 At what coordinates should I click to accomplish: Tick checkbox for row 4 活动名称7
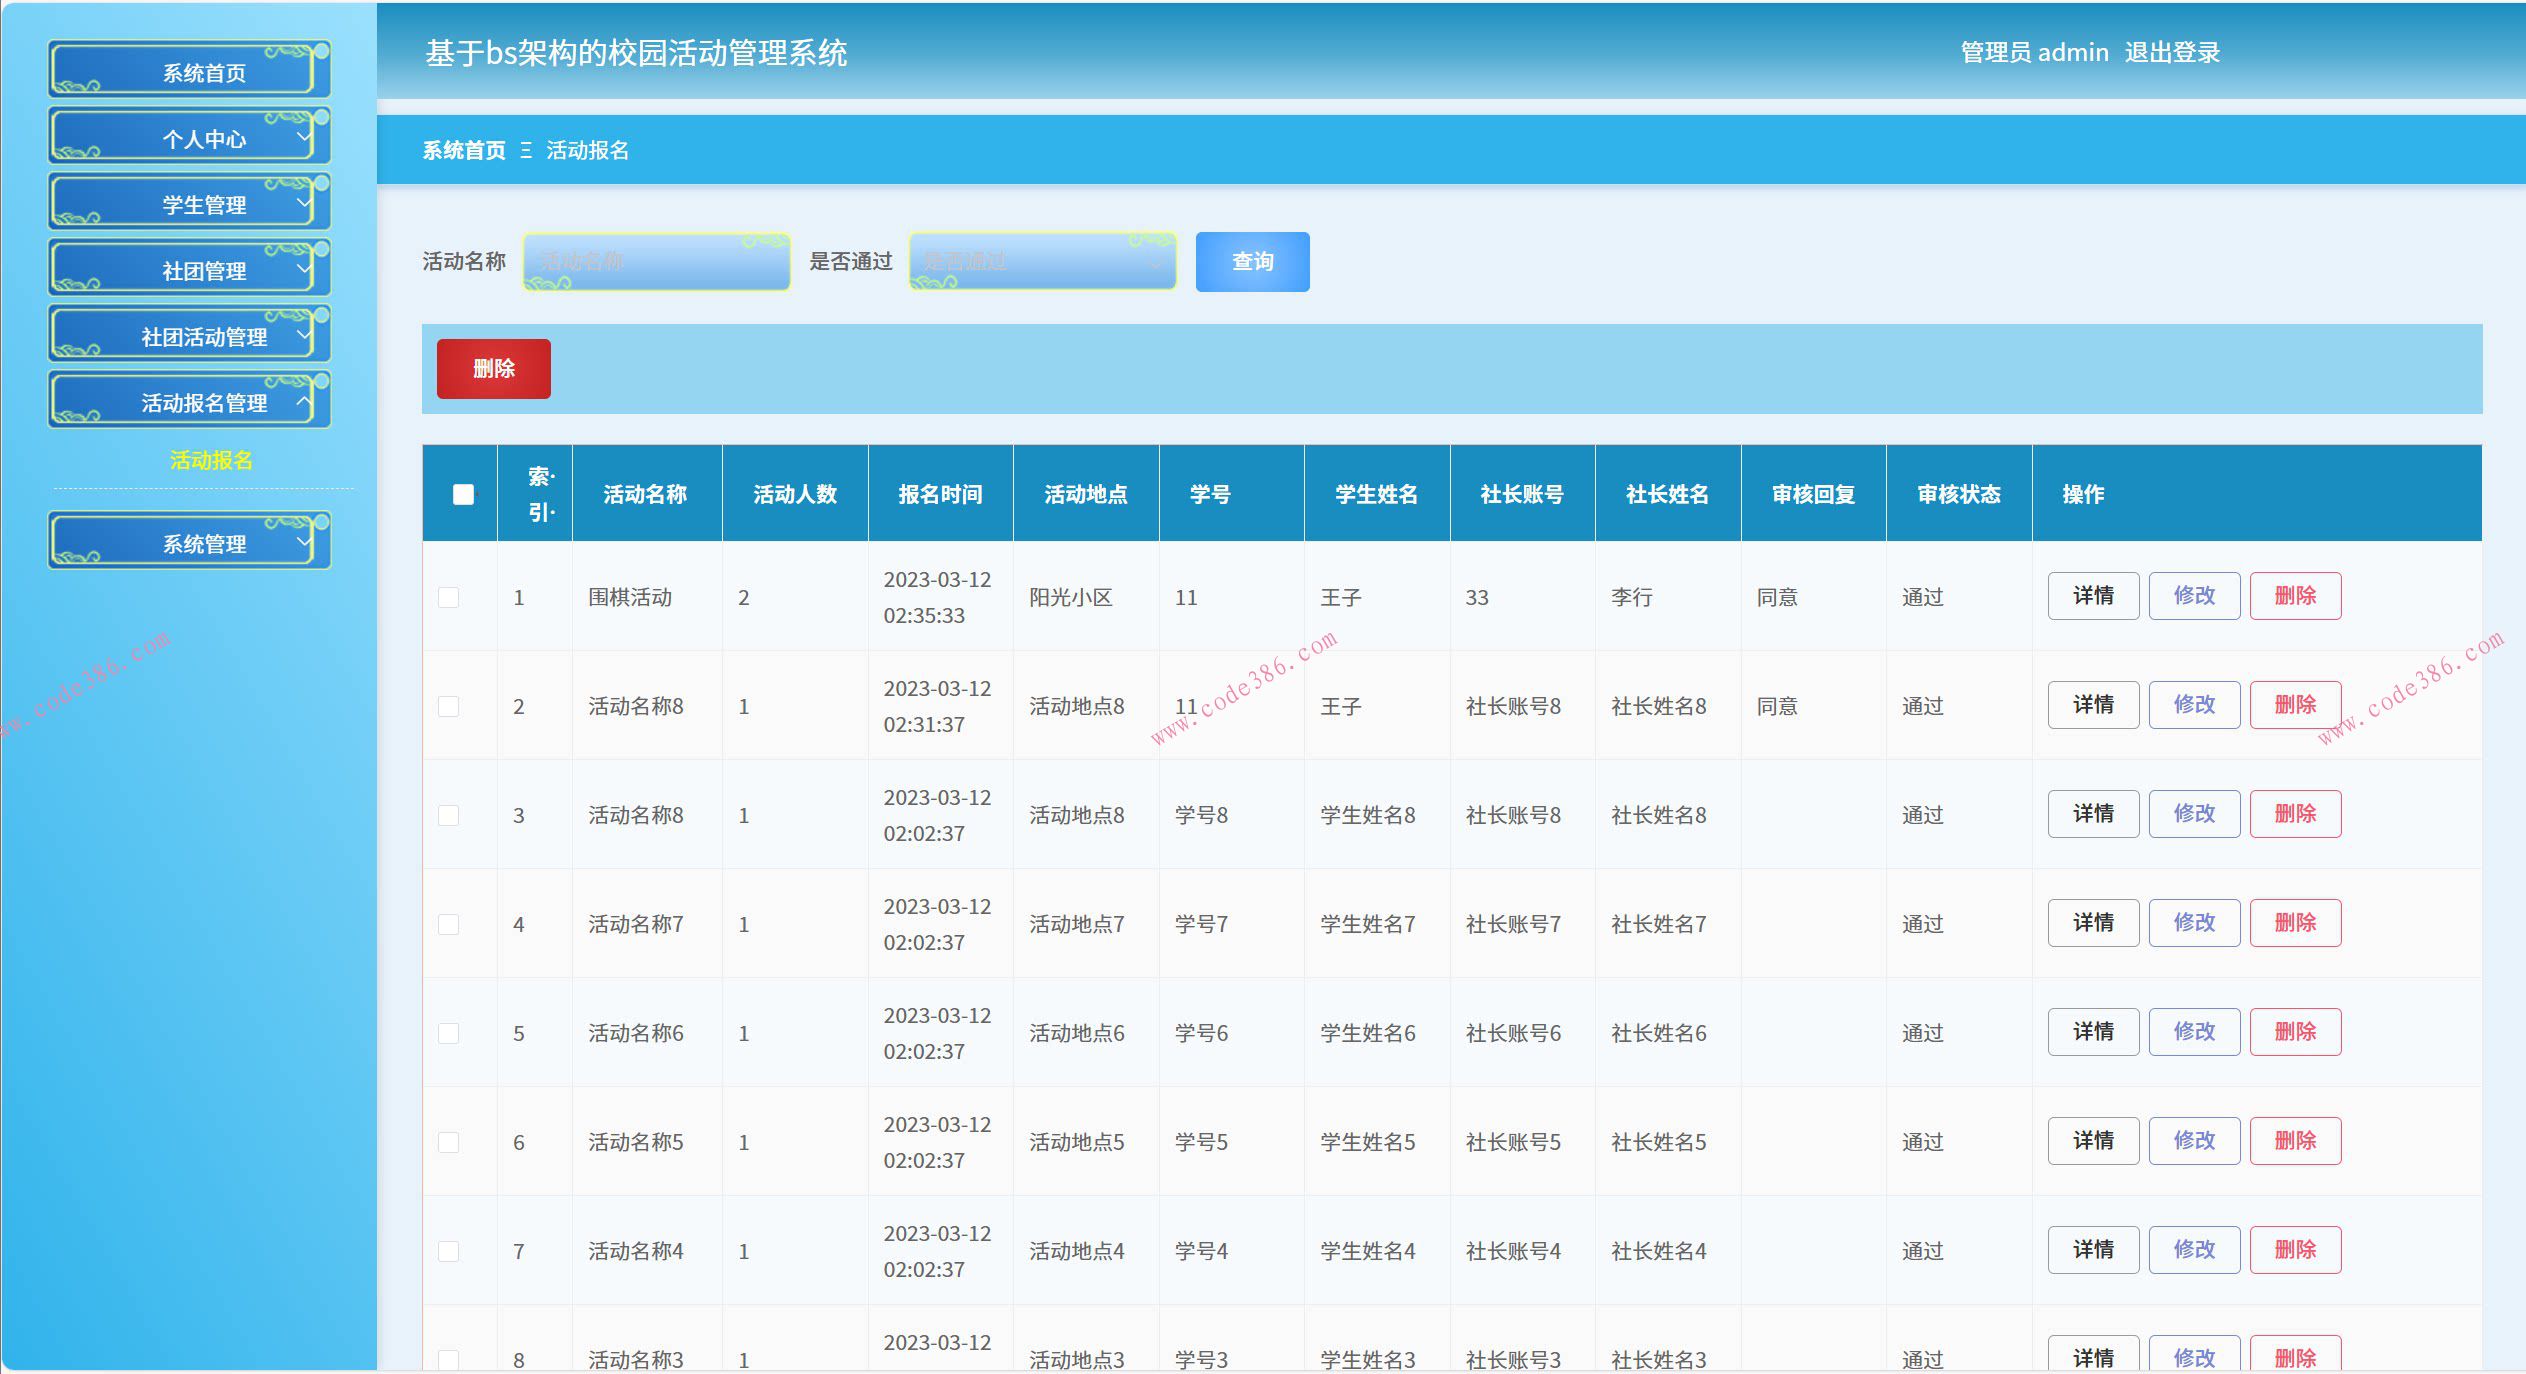click(449, 924)
